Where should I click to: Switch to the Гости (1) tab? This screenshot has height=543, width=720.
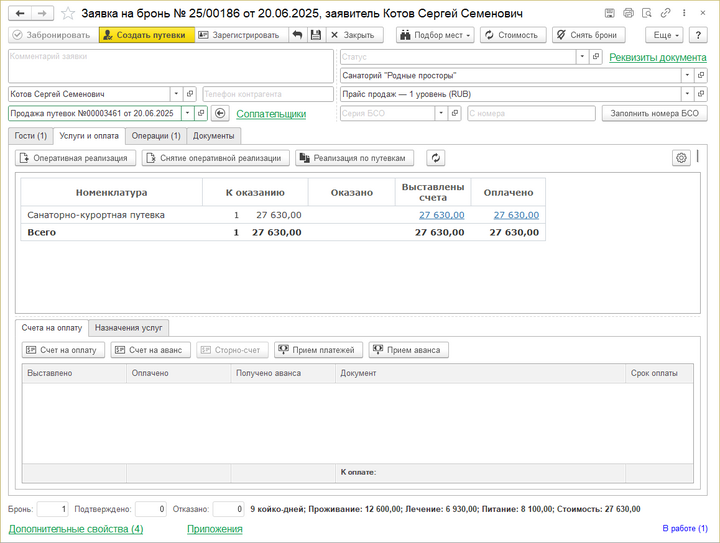point(30,136)
